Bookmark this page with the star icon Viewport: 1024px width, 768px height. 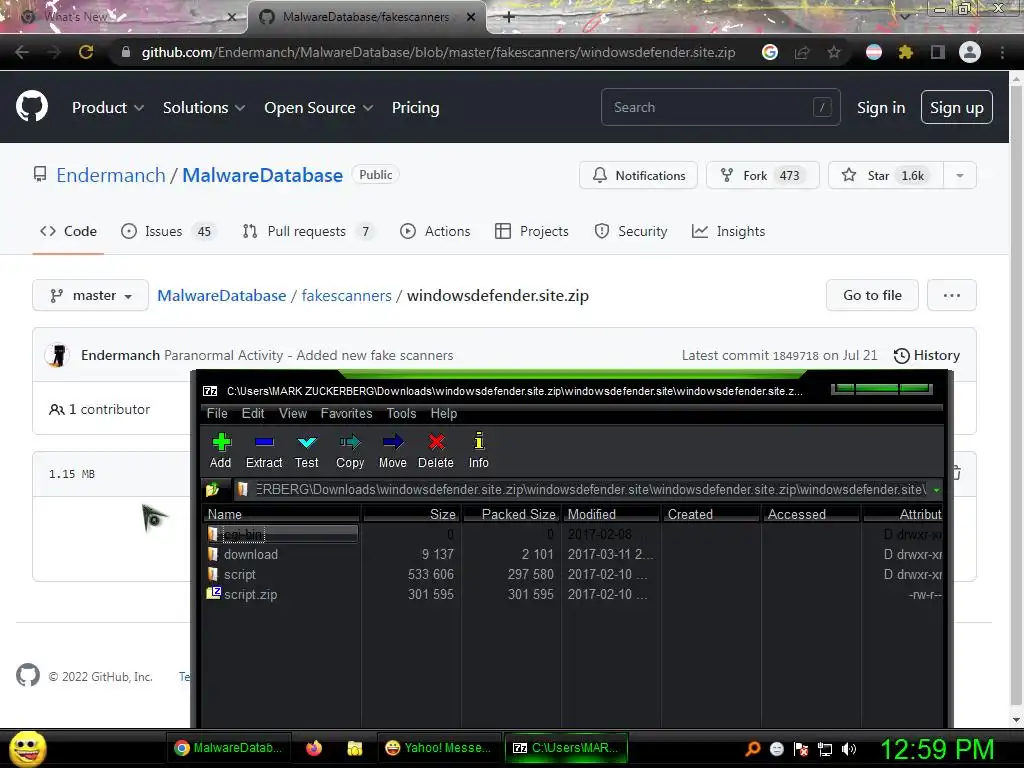pos(834,52)
